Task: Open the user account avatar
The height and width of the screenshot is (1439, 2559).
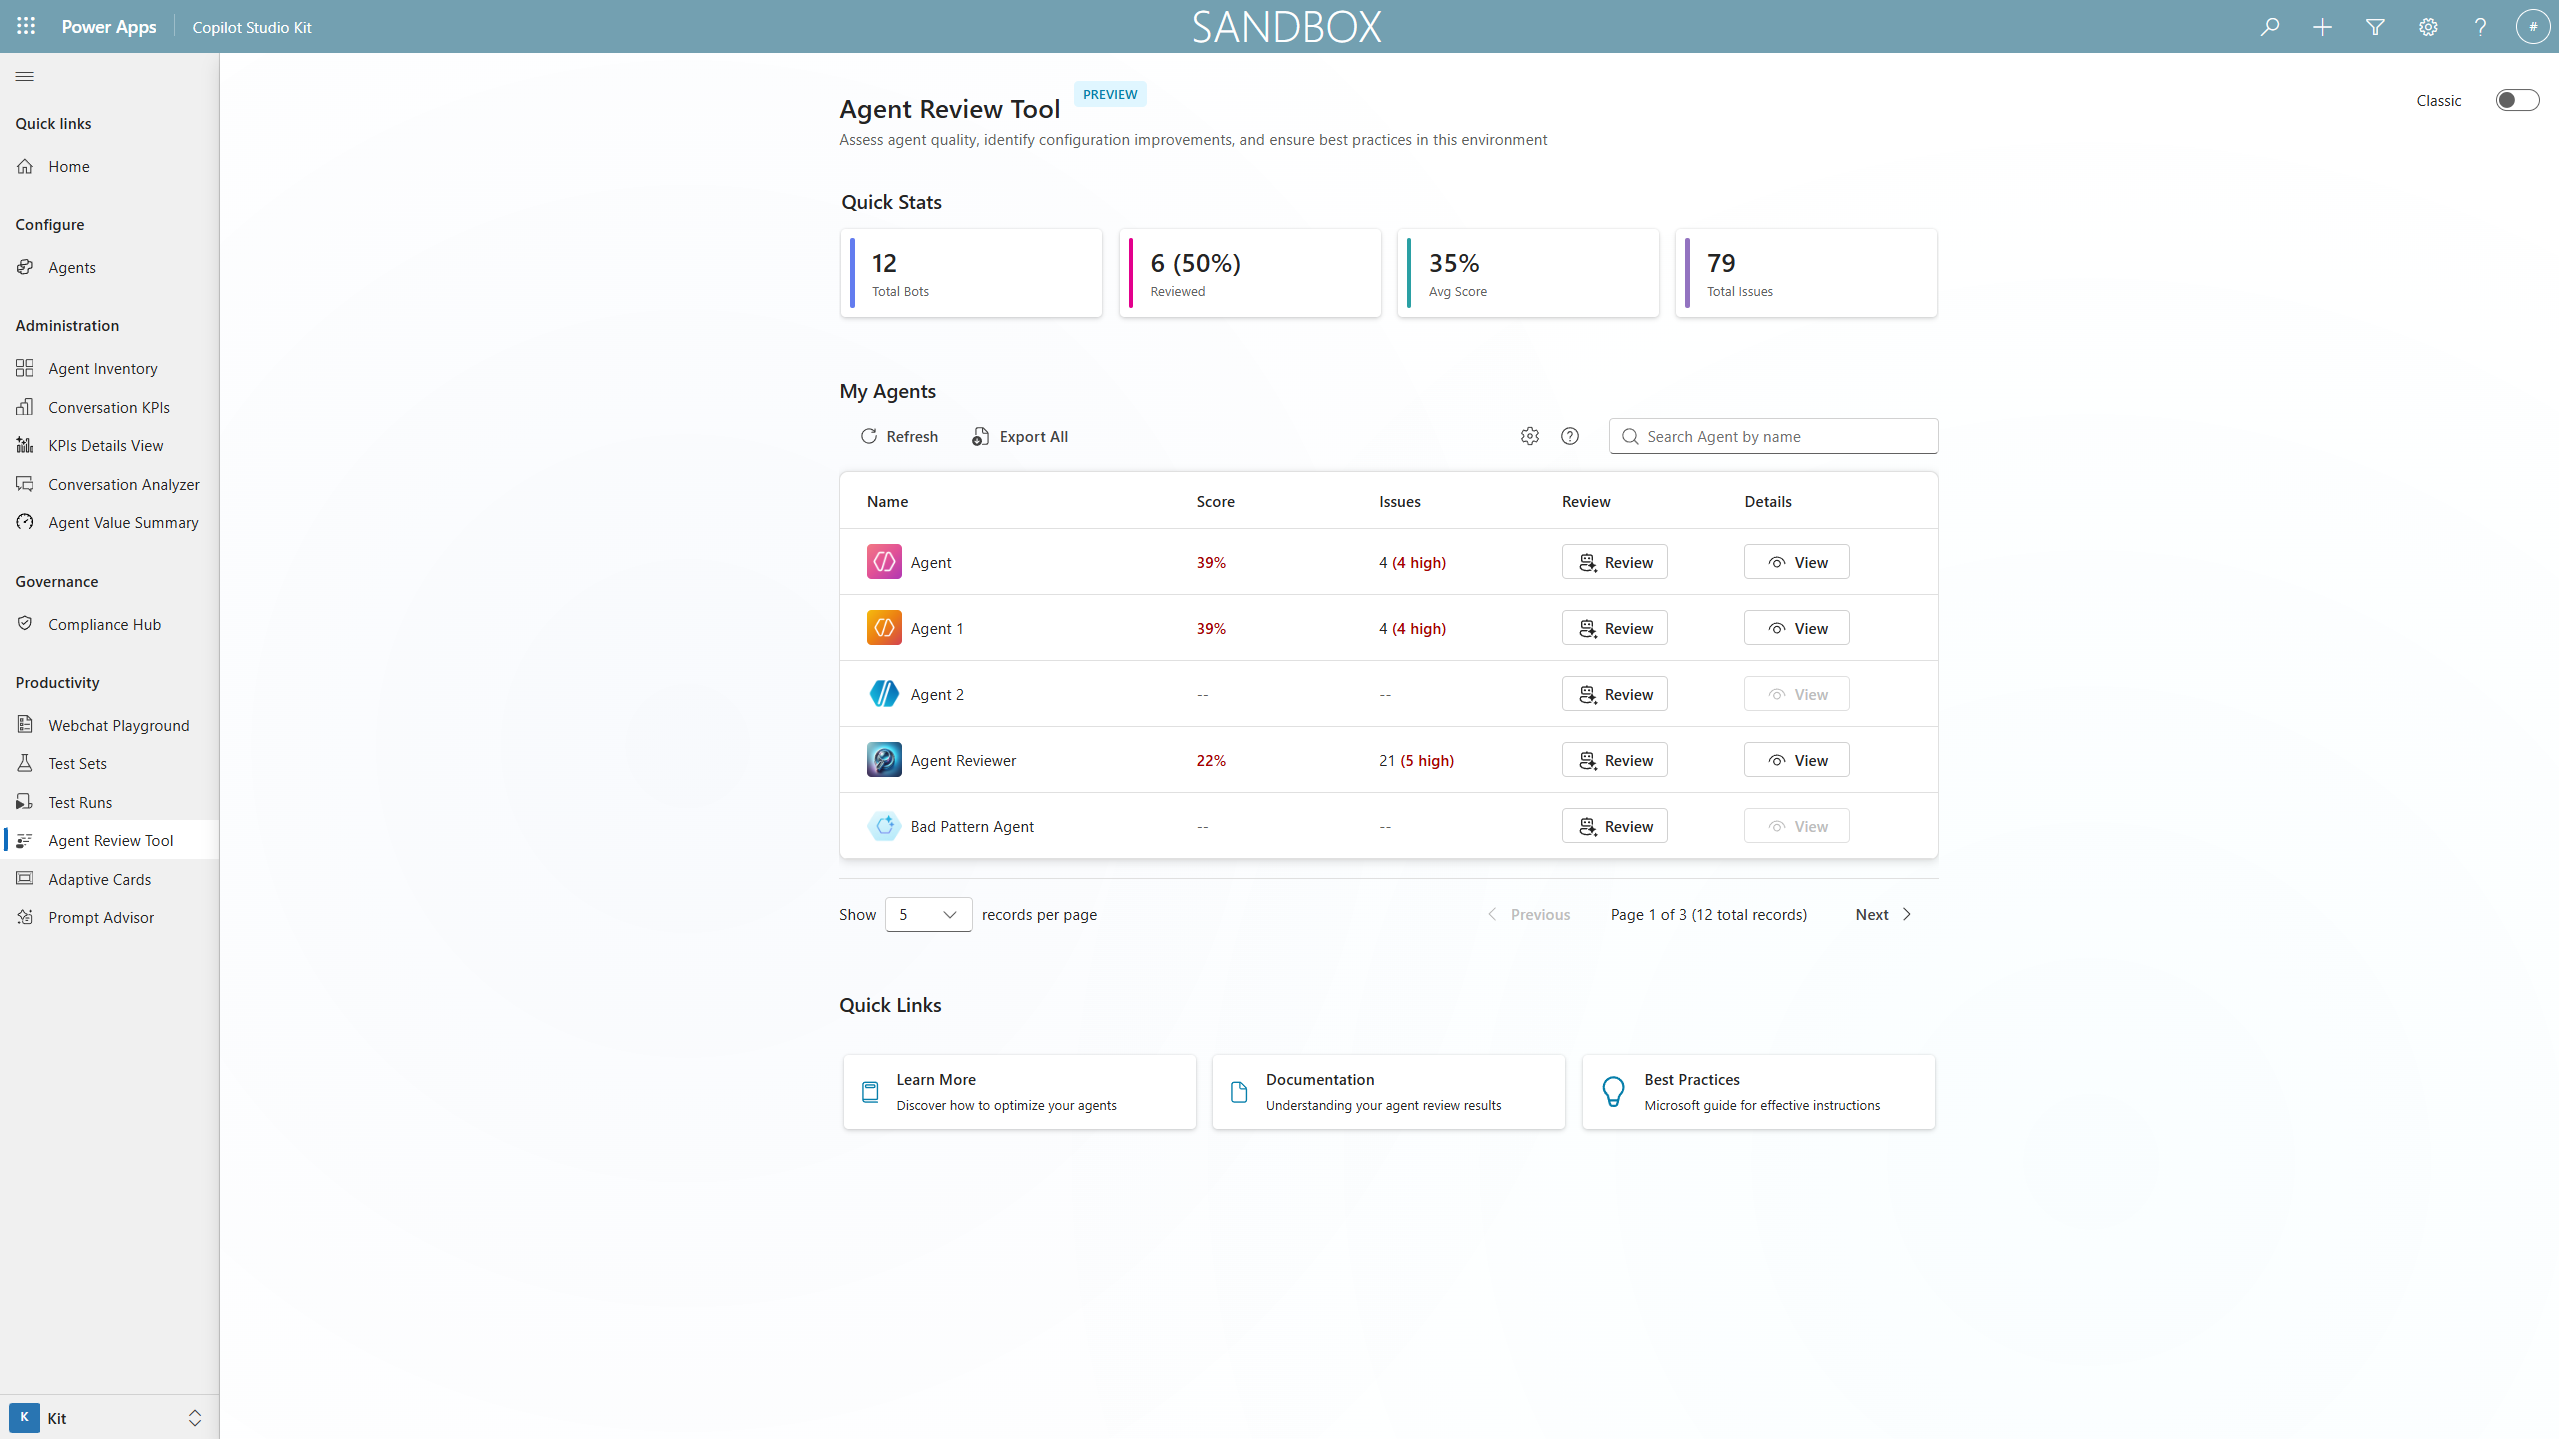Action: [2533, 27]
